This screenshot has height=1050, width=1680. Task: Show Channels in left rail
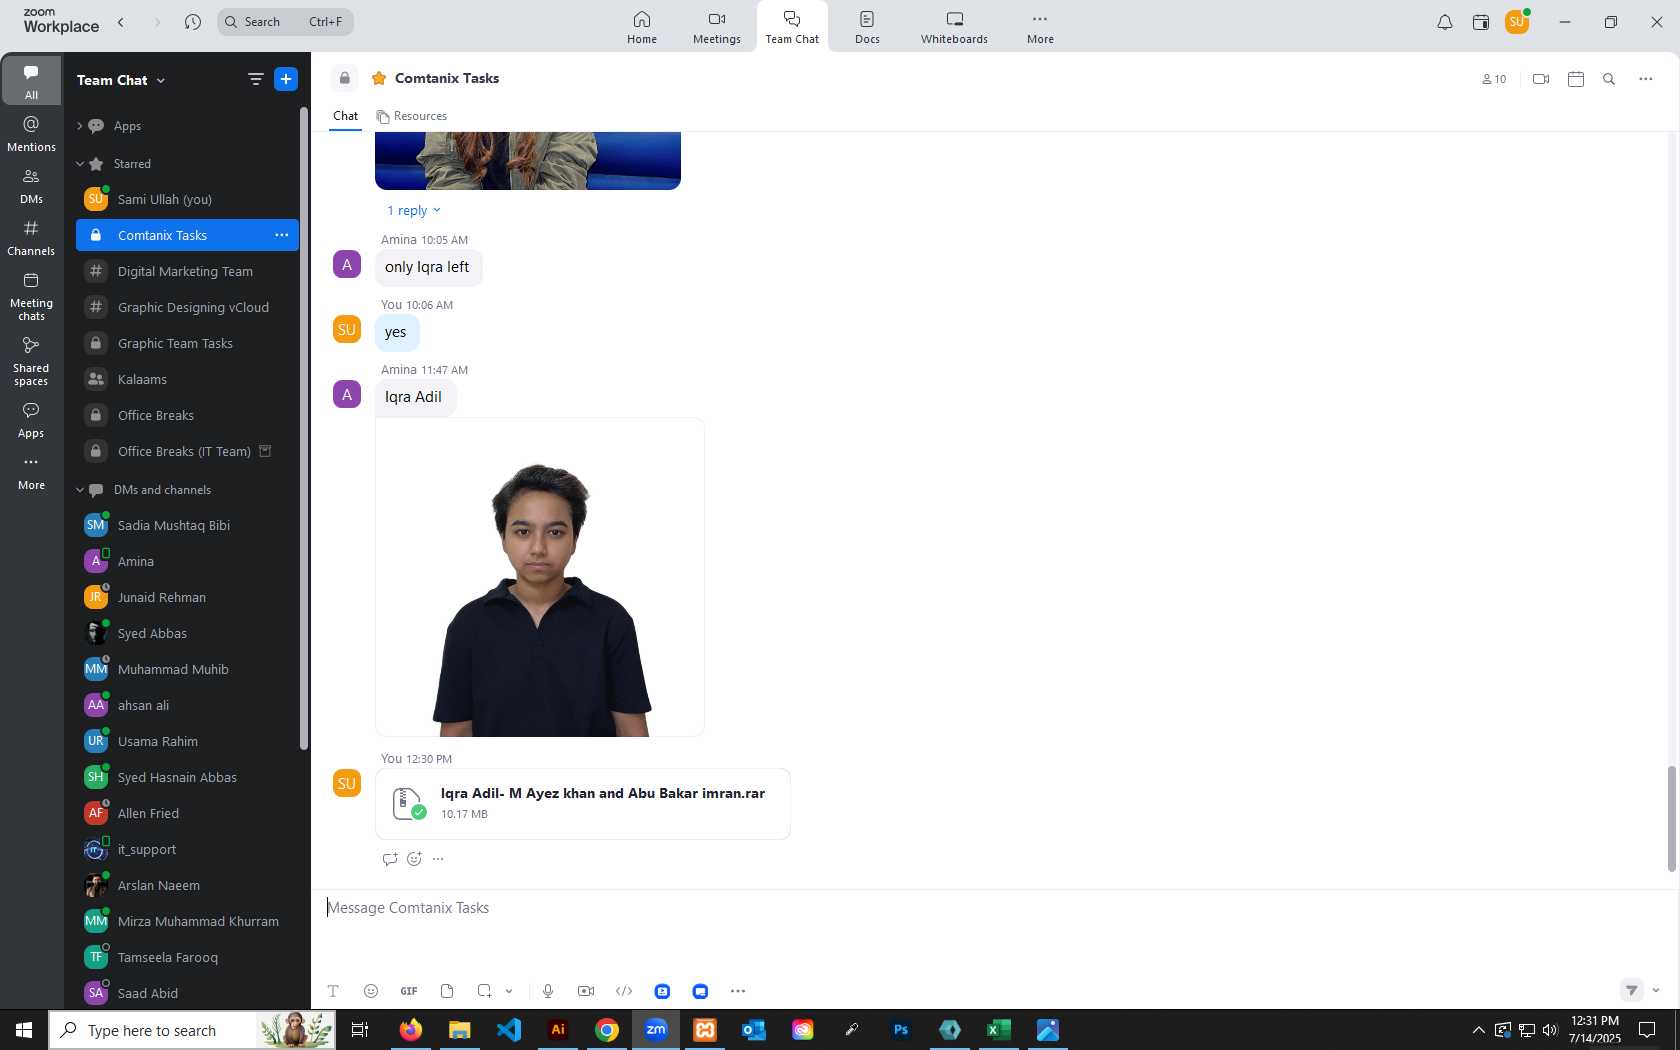point(31,238)
